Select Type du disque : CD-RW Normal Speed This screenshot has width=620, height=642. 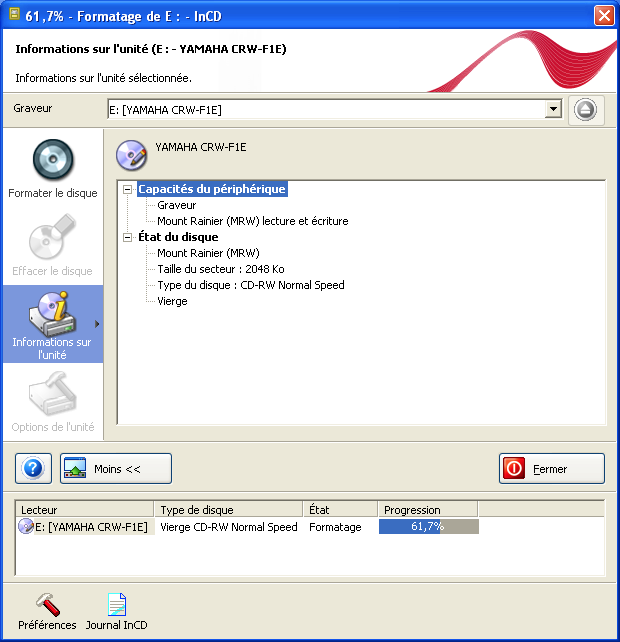251,285
